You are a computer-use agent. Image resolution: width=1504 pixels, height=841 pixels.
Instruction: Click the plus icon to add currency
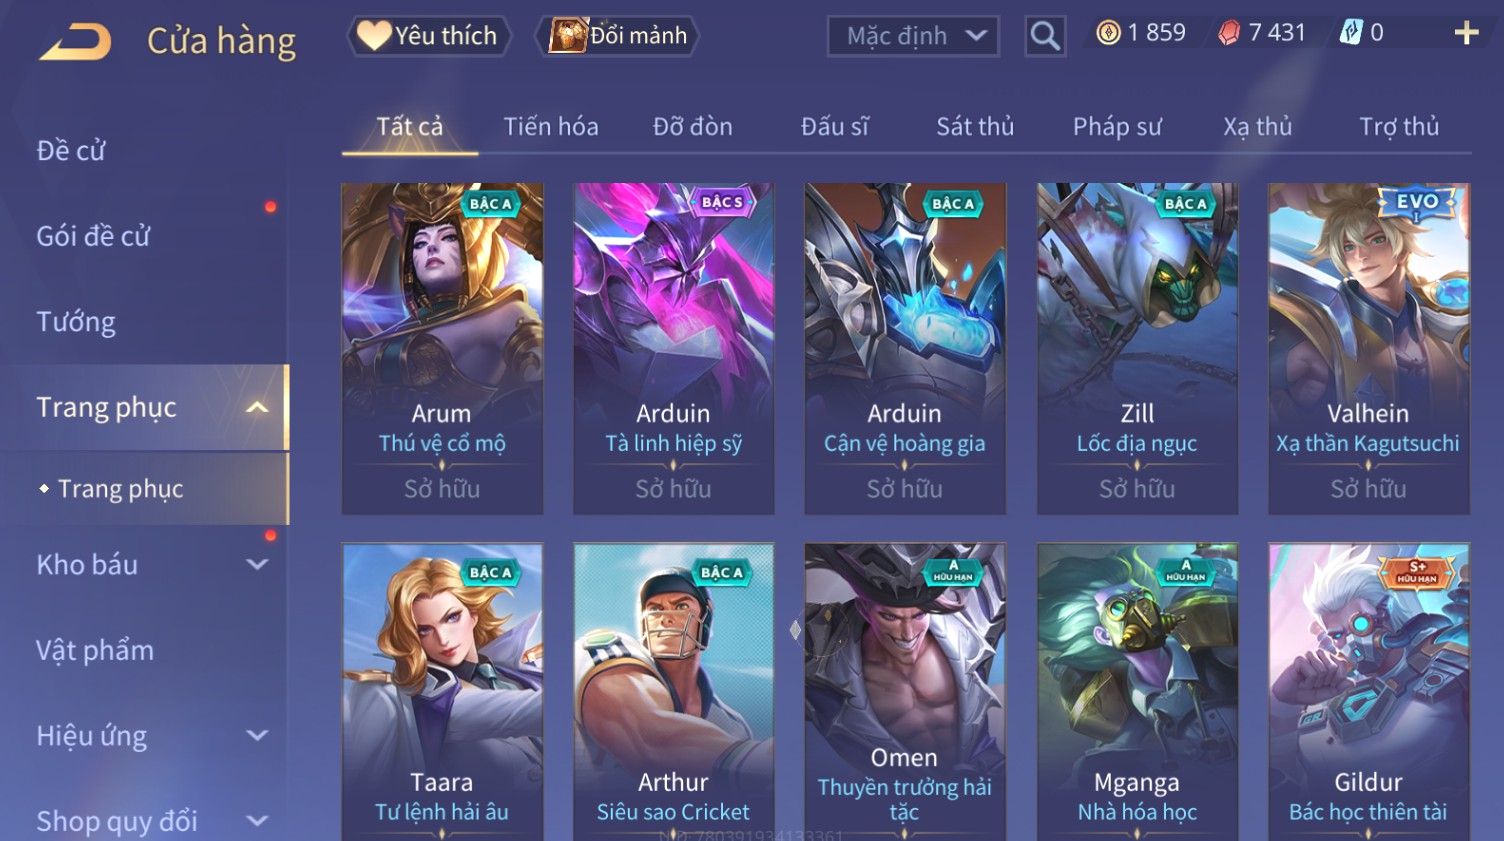[x=1466, y=33]
